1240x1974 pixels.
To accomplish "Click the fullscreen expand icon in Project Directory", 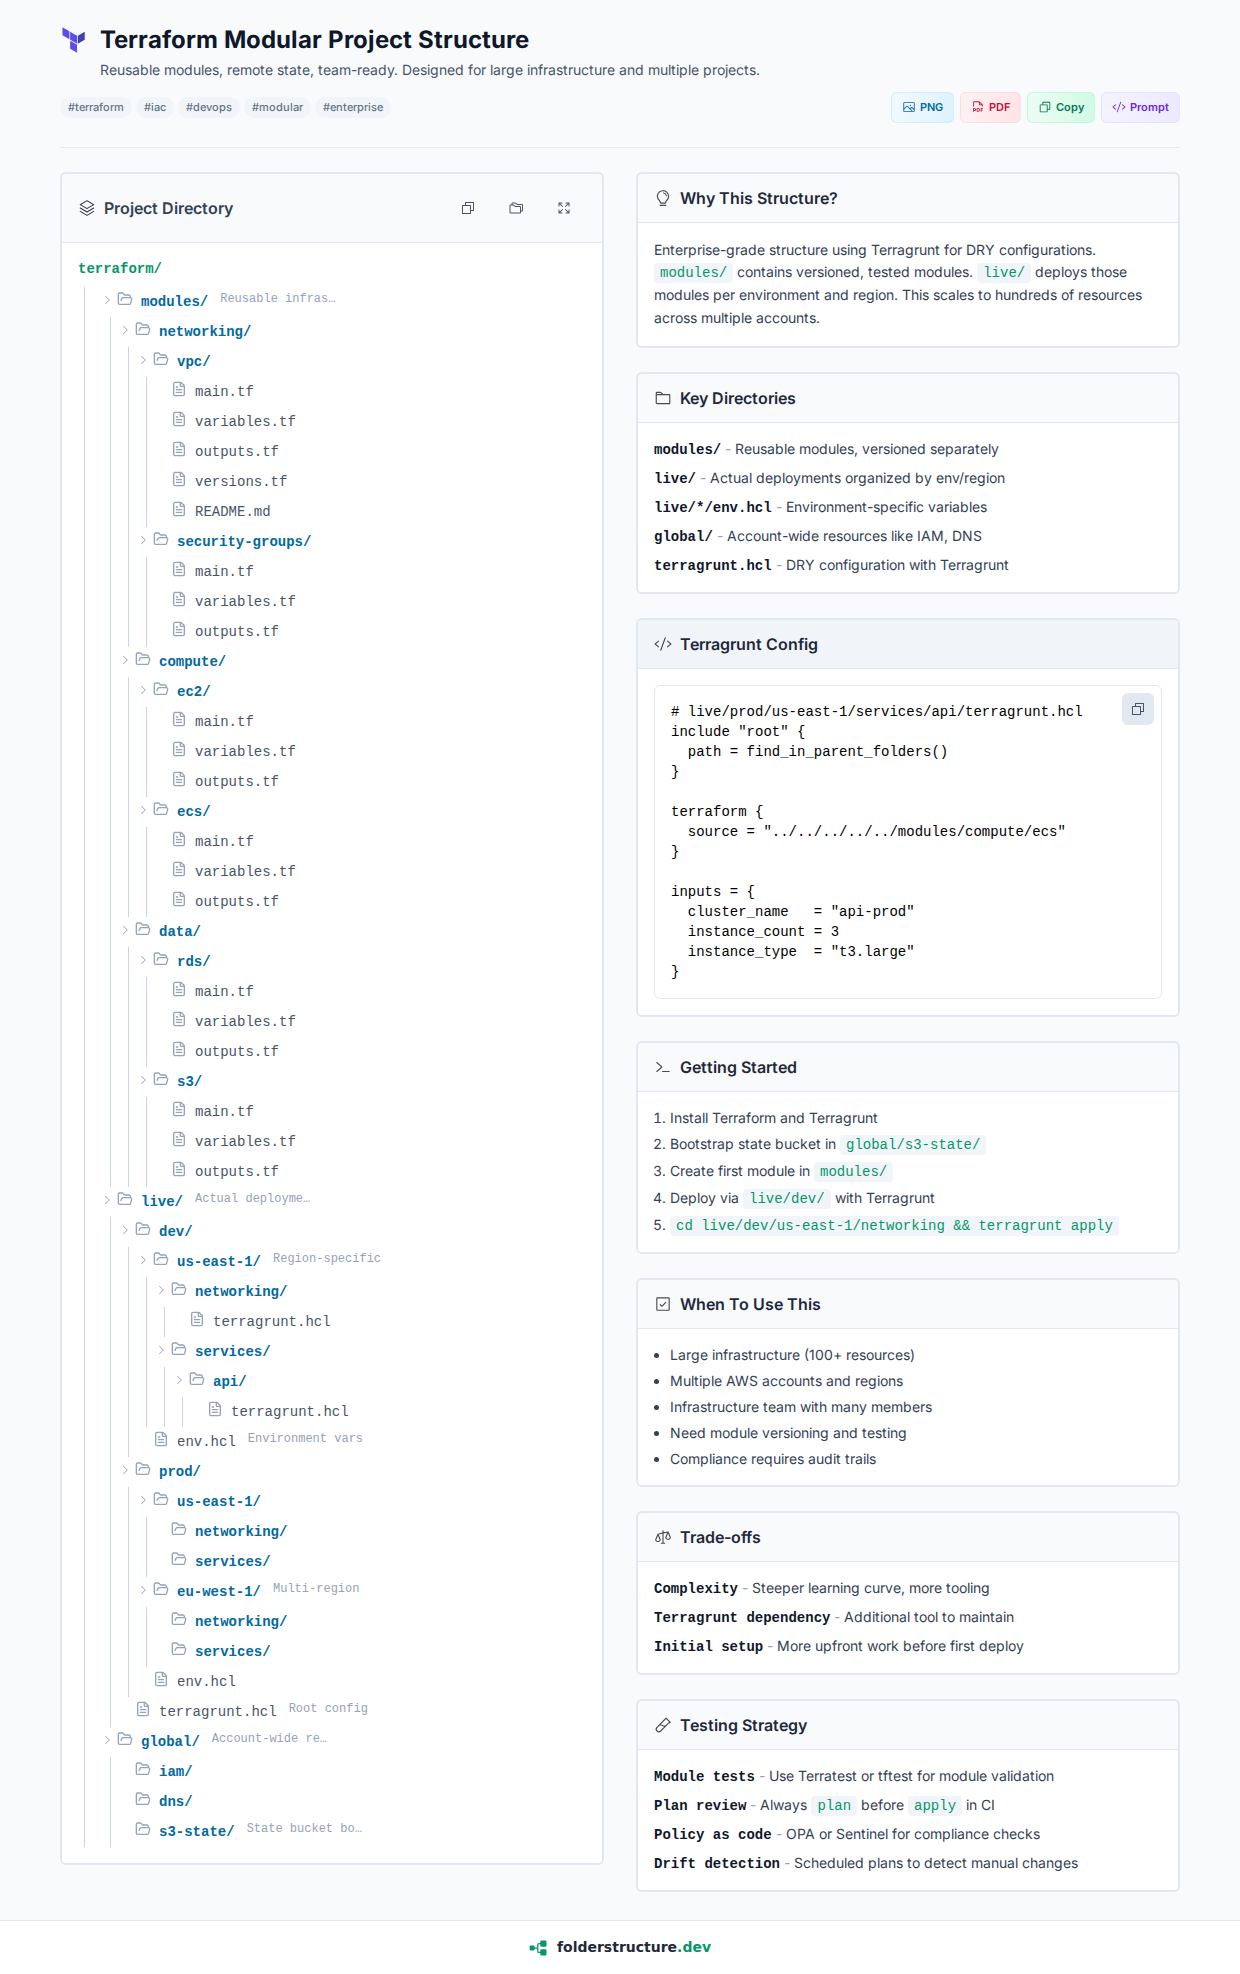I will click(x=564, y=208).
